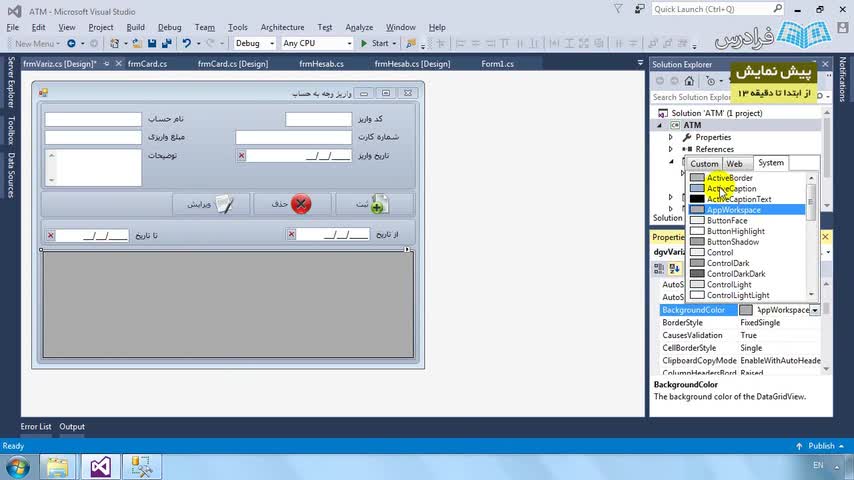Pick the ControlDarkDark color swatch
This screenshot has height=480, width=854.
pos(697,274)
